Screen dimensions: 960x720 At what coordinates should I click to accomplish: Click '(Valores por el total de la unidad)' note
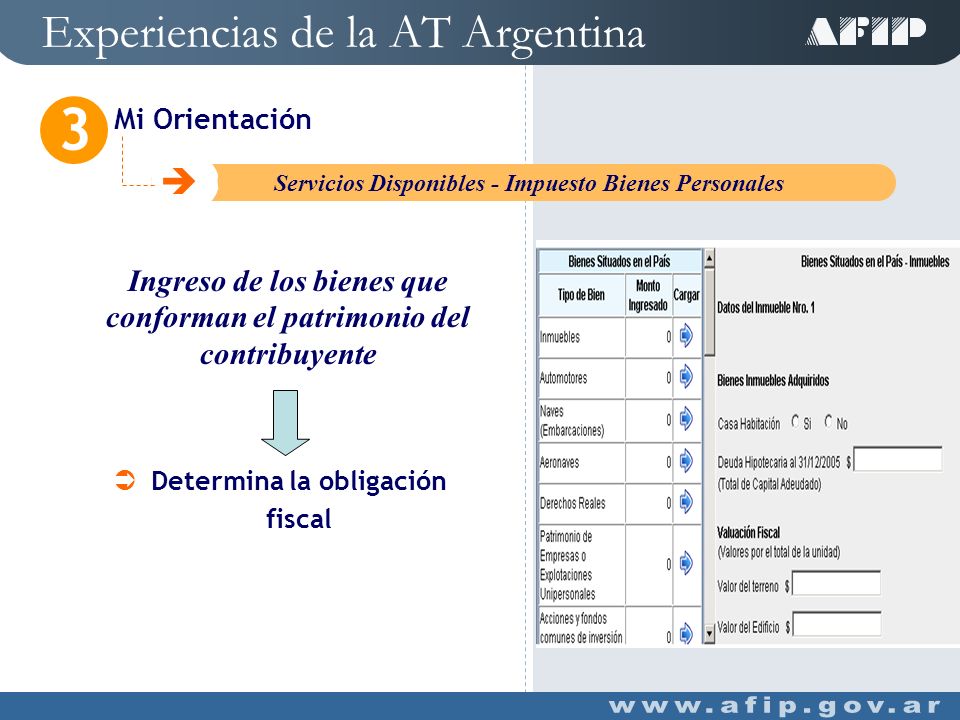click(778, 552)
